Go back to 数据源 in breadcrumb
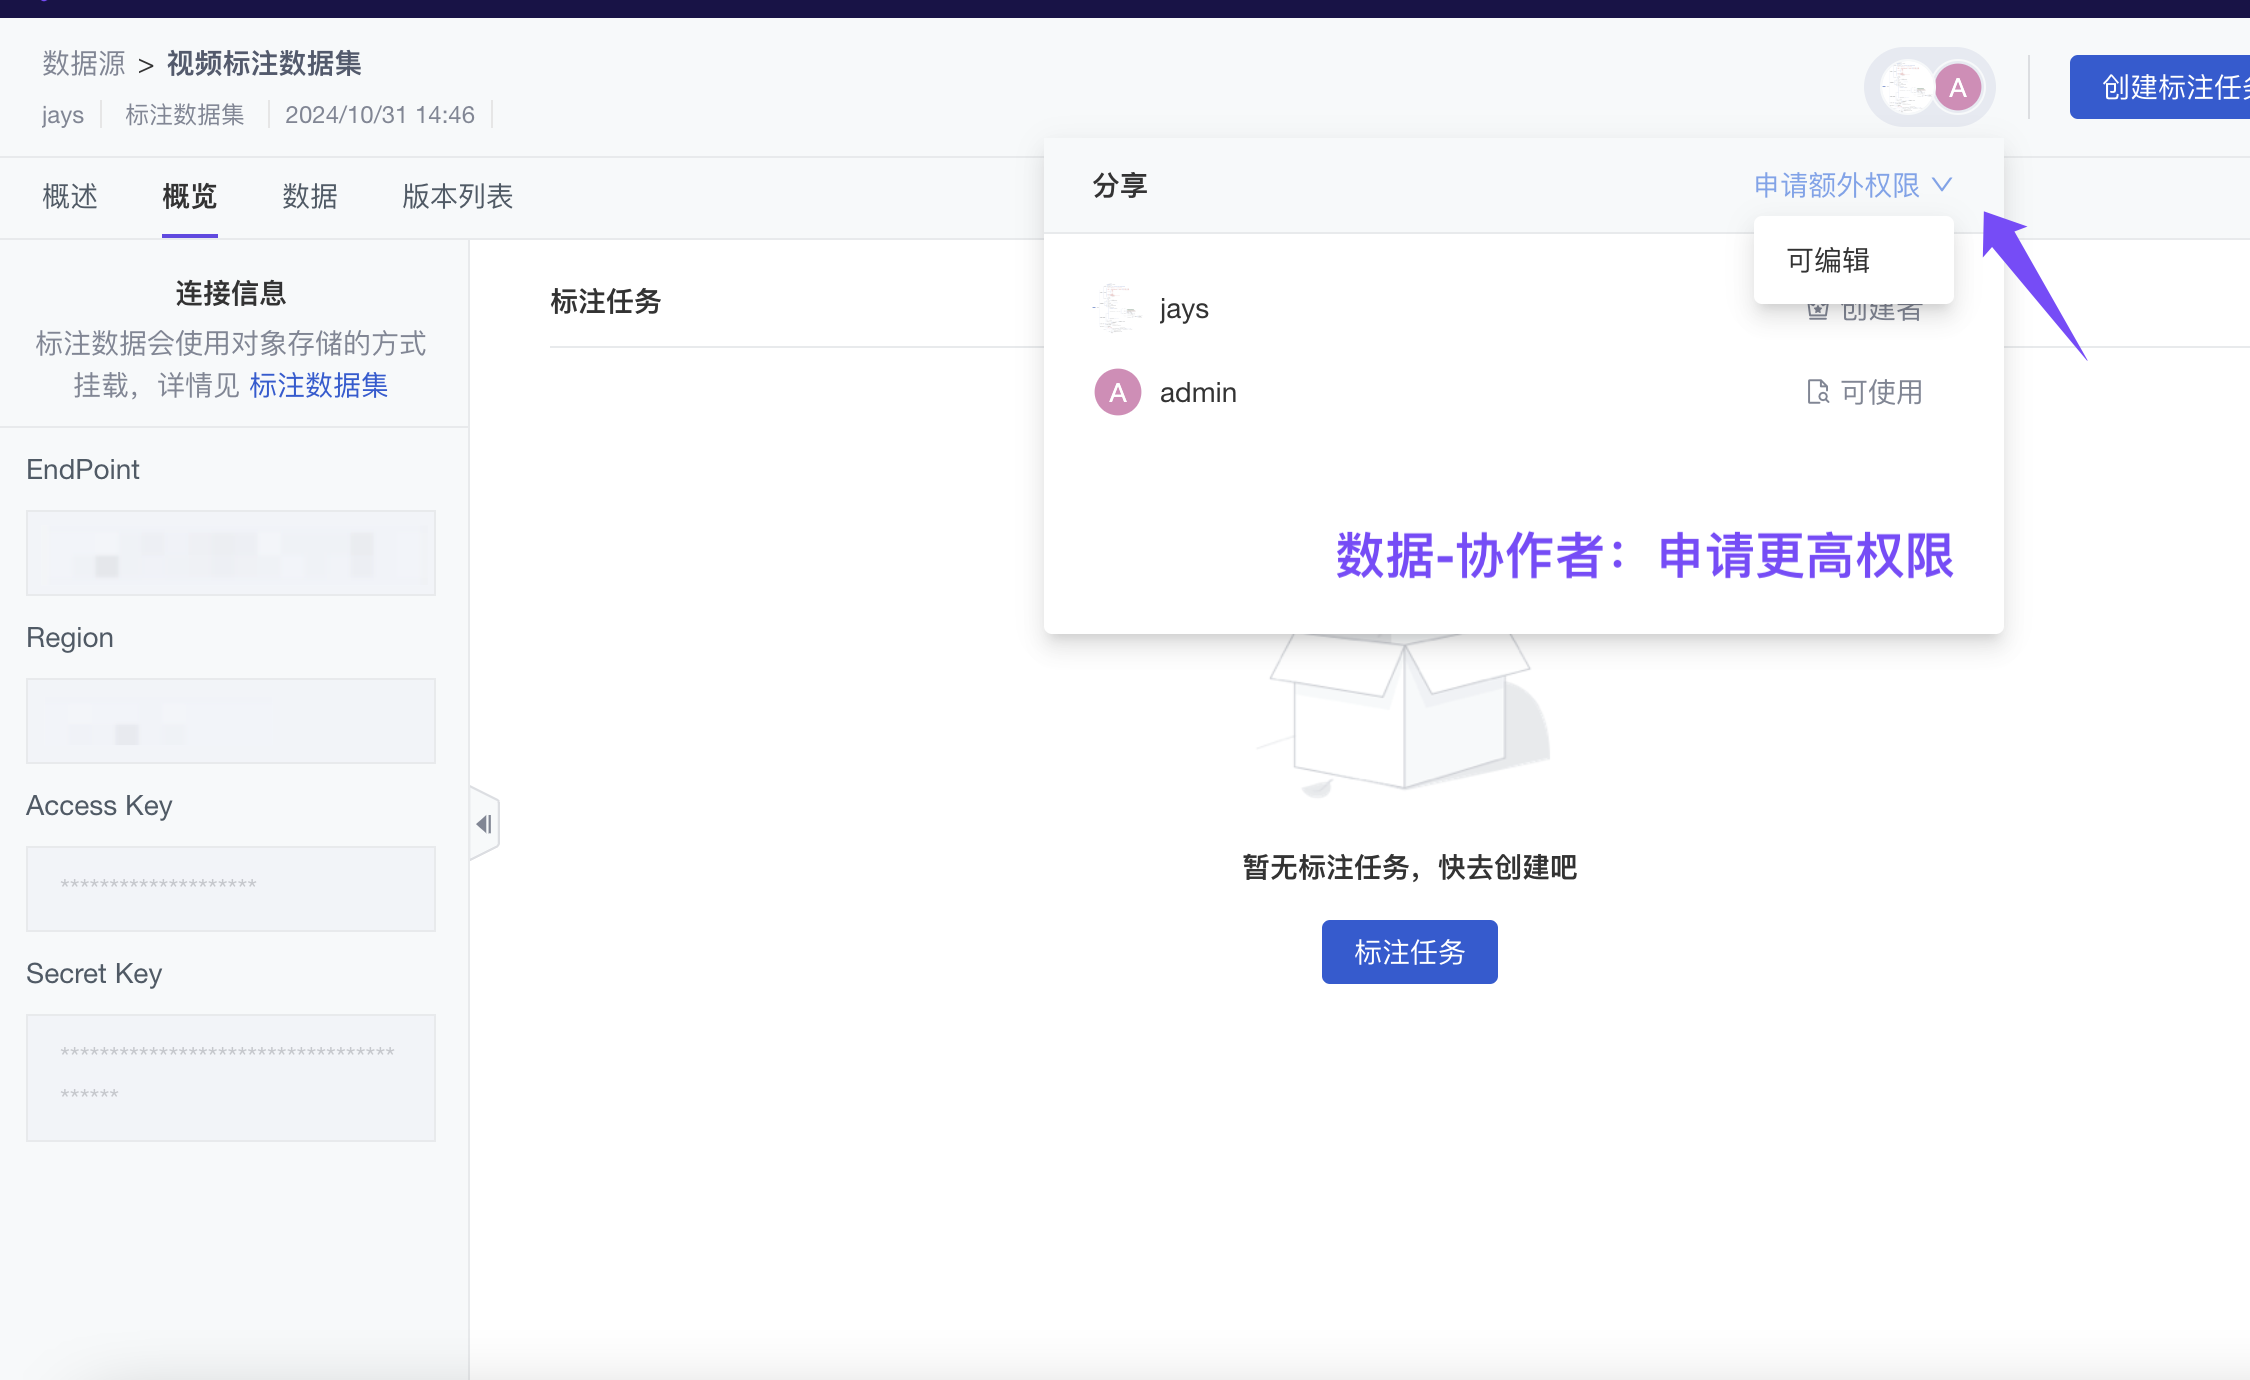This screenshot has height=1380, width=2250. (84, 64)
